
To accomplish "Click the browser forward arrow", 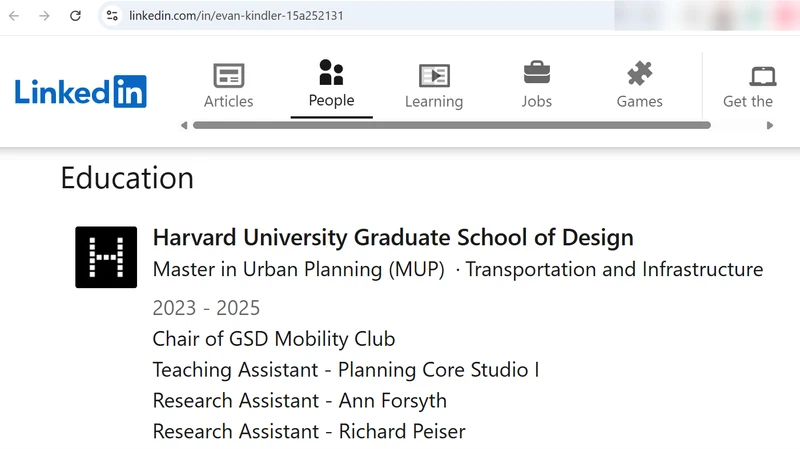I will [x=44, y=16].
